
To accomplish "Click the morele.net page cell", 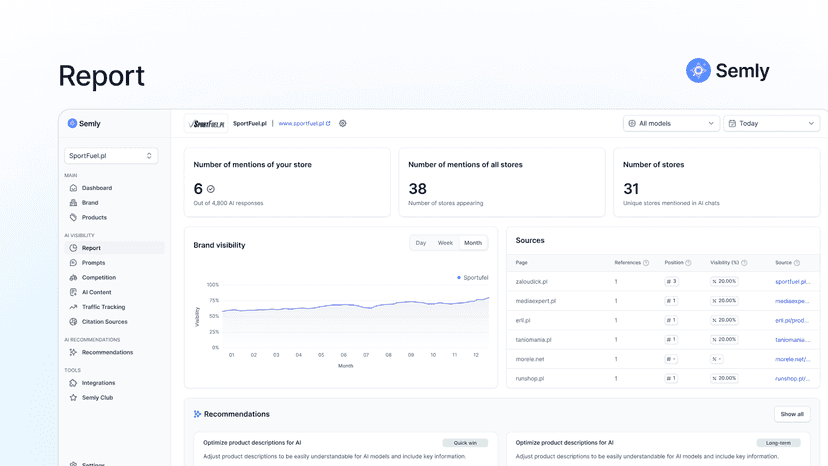I will click(530, 359).
